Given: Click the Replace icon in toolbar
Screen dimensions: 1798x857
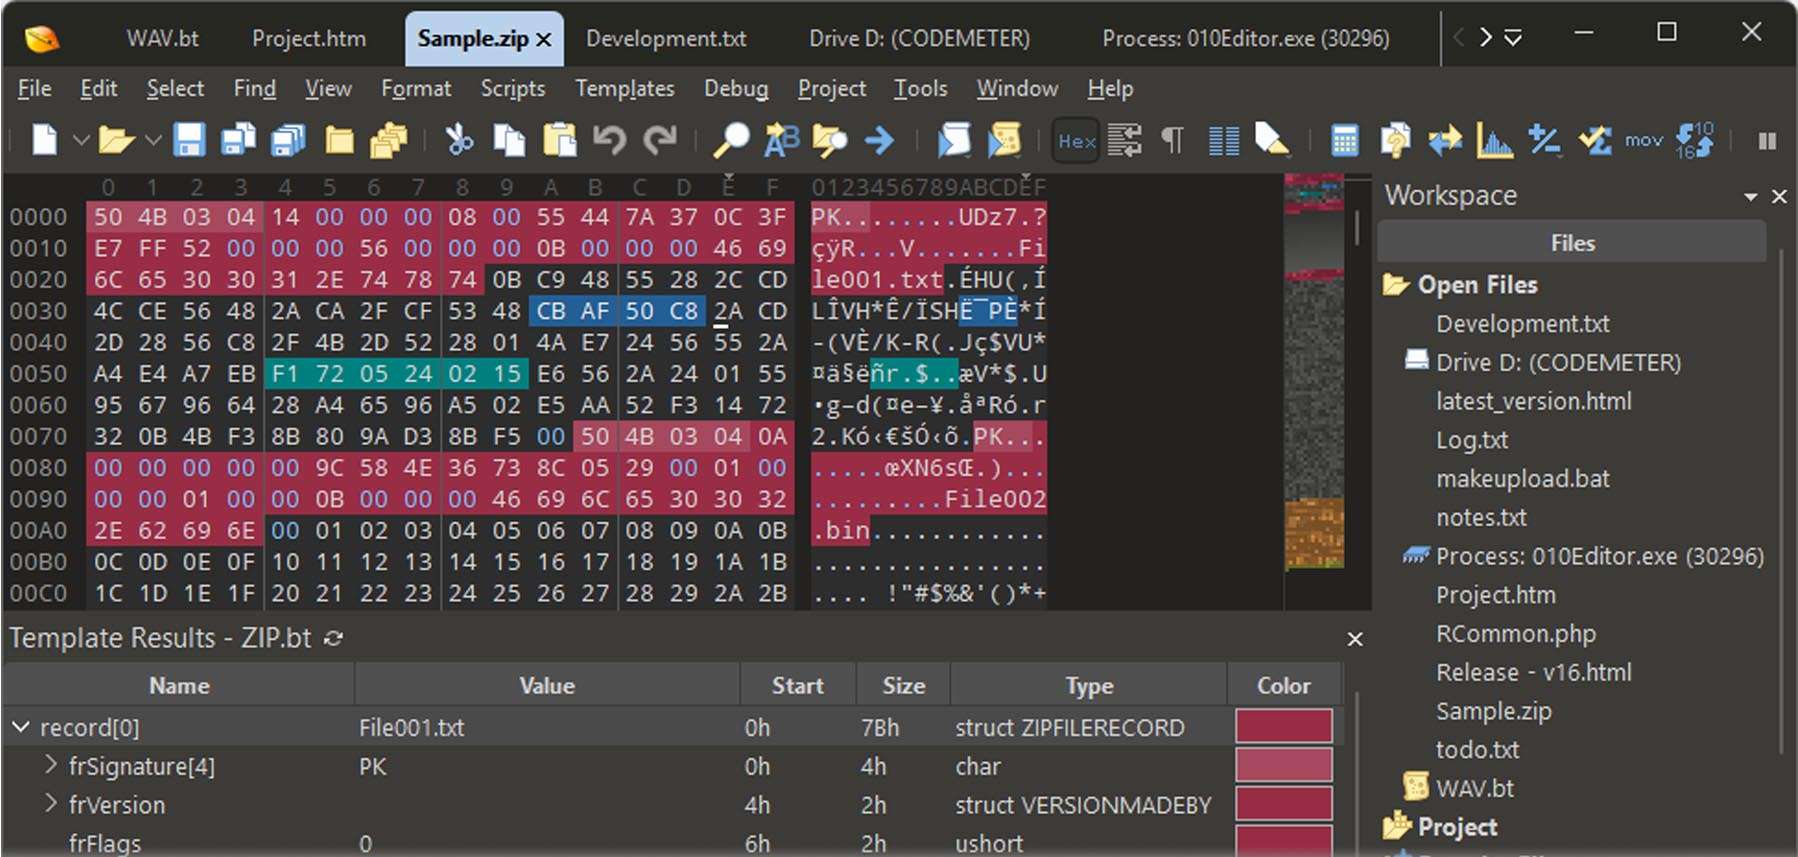Looking at the screenshot, I should pos(780,140).
